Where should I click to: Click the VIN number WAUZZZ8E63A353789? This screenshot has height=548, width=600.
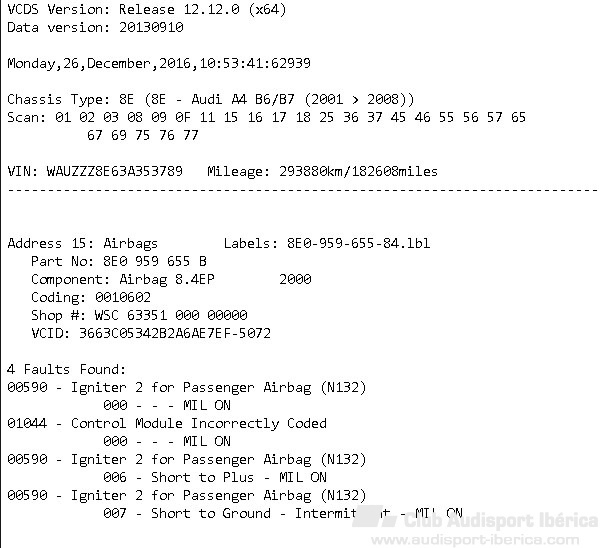tap(115, 171)
